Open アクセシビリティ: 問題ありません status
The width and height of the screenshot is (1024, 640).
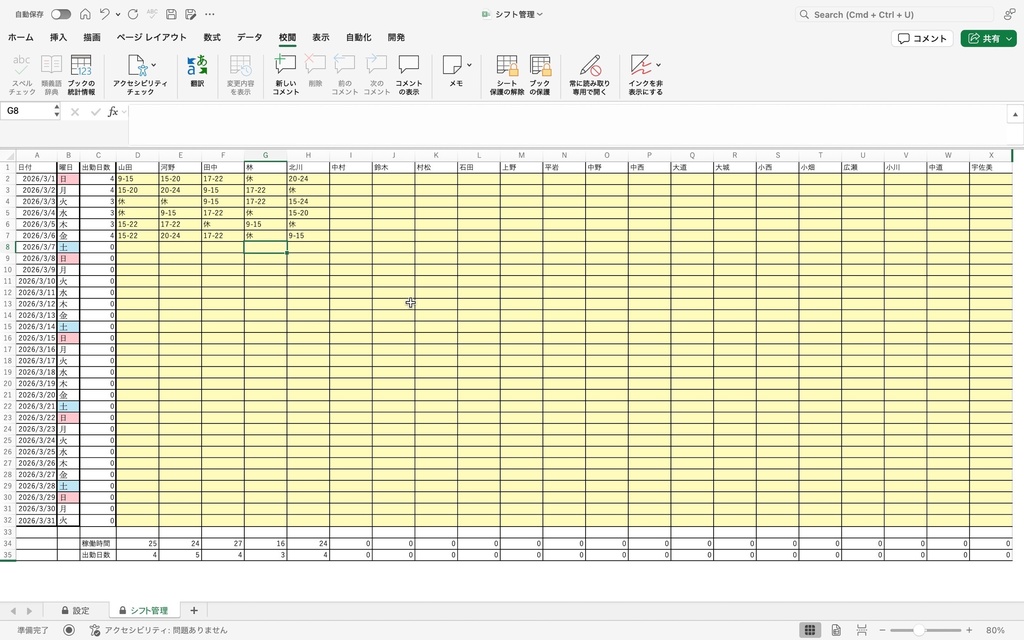pos(159,630)
